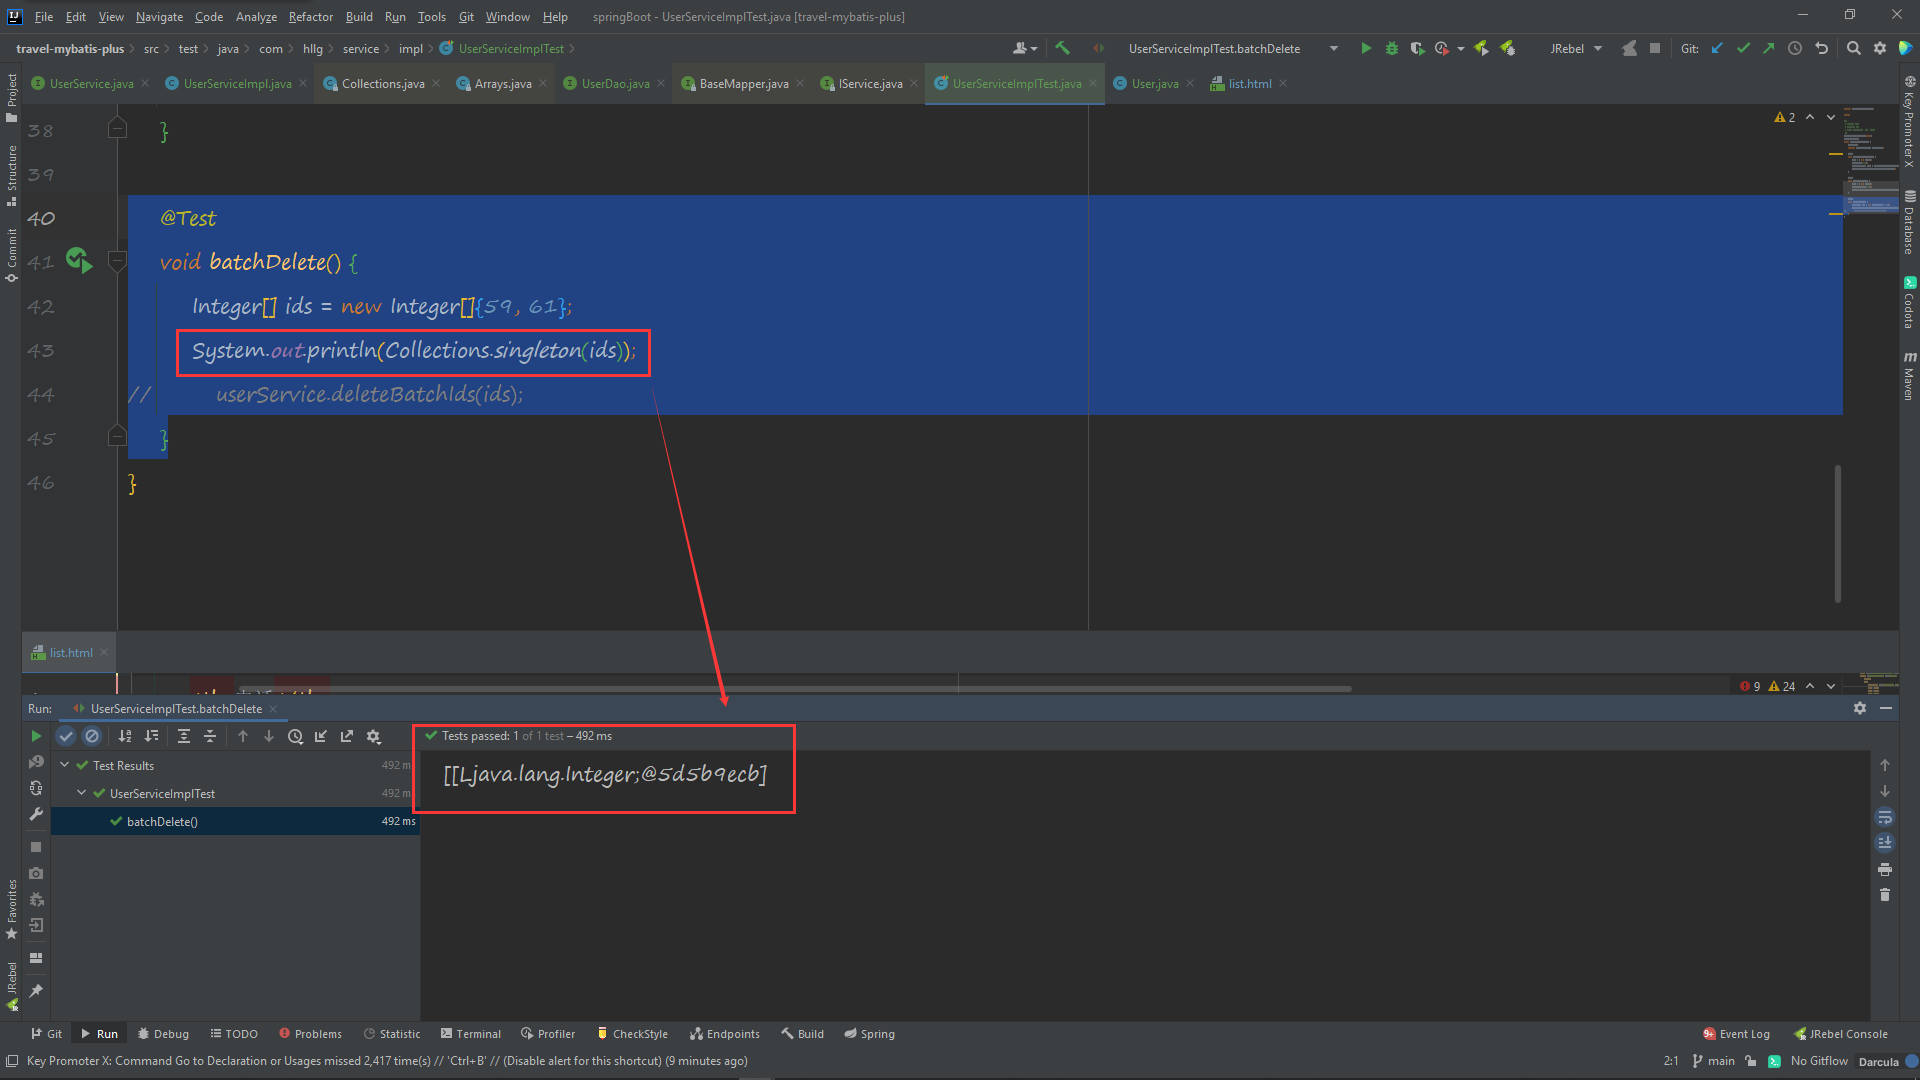Collapse the Test Results tree node
1920x1080 pixels.
pyautogui.click(x=65, y=765)
